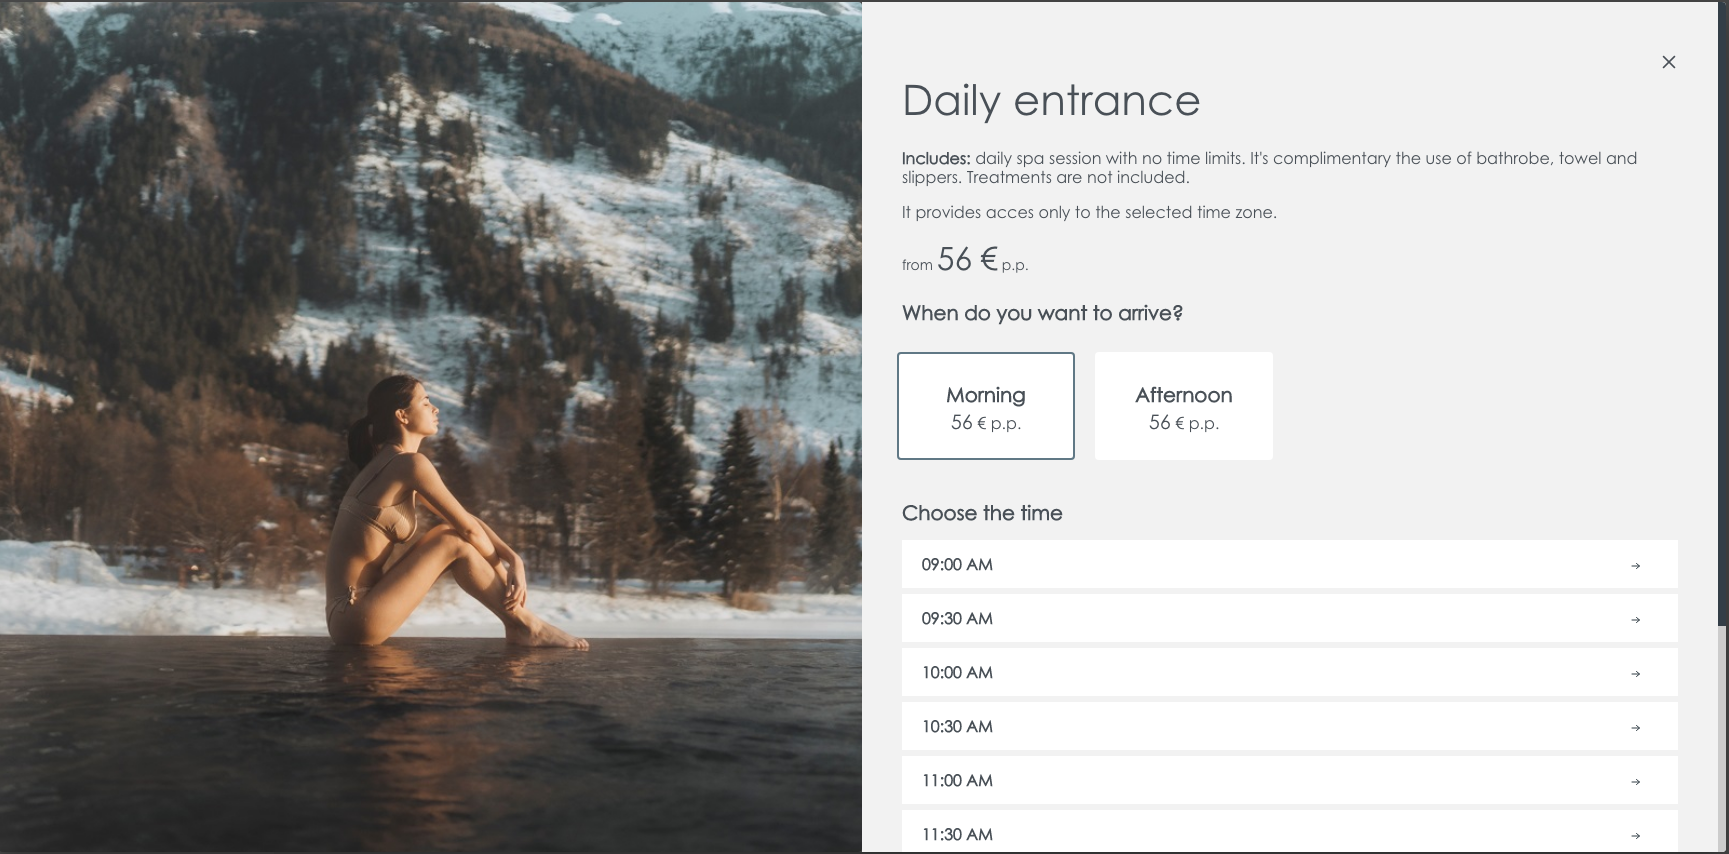Pick the 10:30 AM time slot

1290,726
